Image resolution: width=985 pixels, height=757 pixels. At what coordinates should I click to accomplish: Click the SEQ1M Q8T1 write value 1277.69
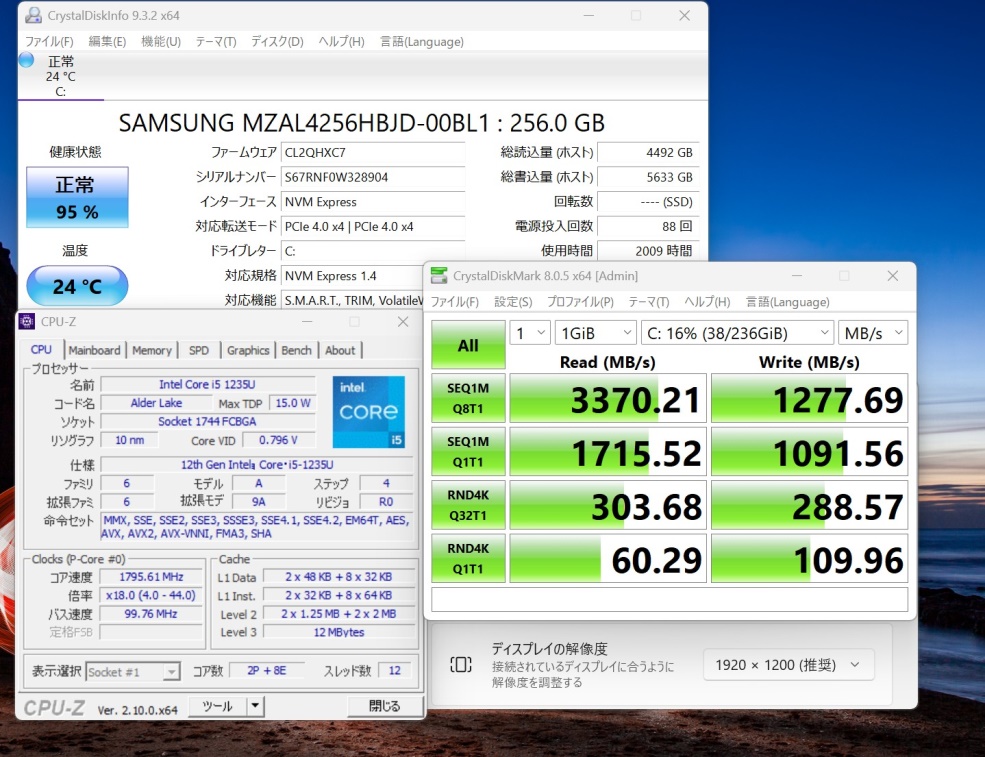click(x=810, y=399)
